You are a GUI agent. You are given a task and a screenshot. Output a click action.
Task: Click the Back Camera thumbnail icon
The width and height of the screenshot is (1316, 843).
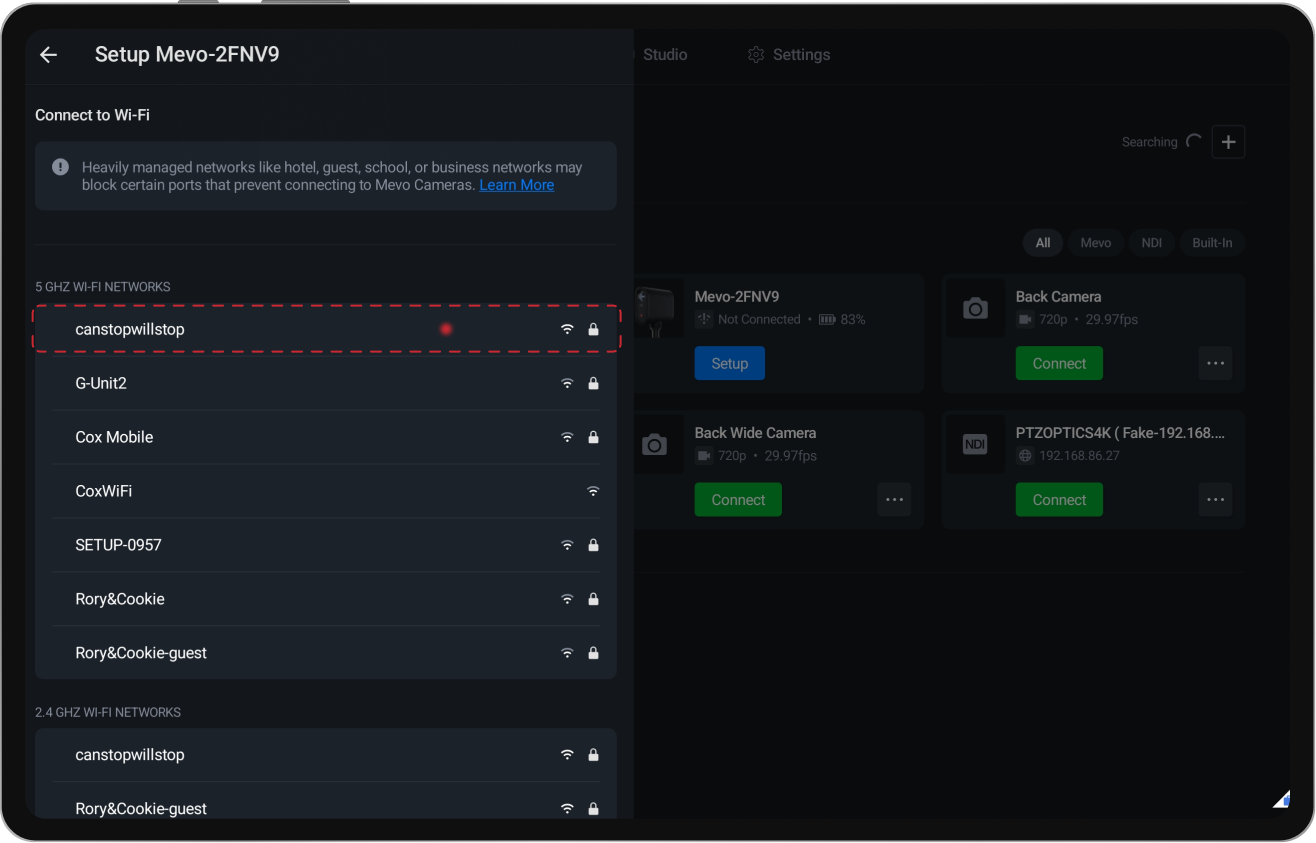[x=975, y=309]
